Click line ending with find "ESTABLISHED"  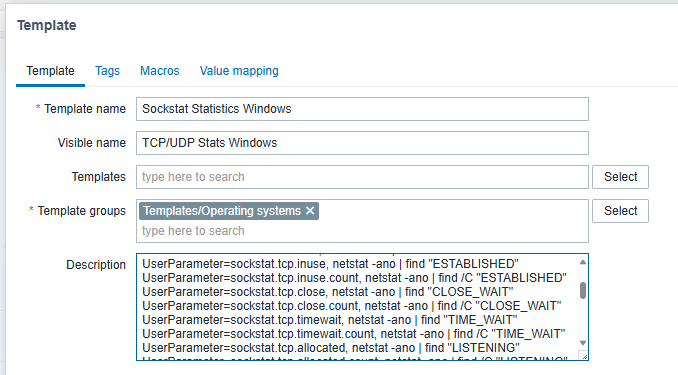pos(331,264)
